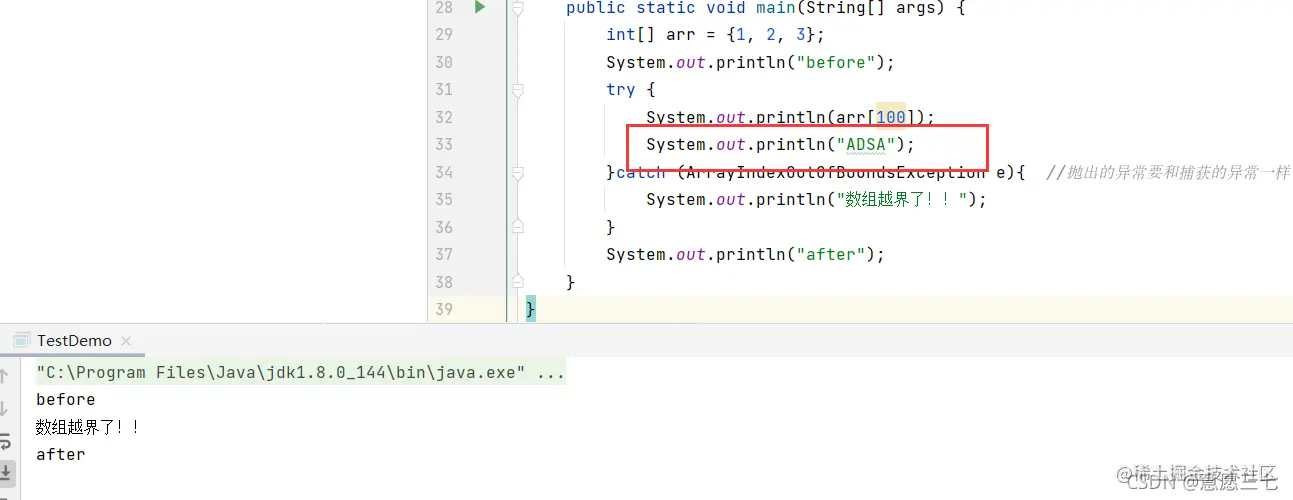1293x500 pixels.
Task: Click line number 32 in the gutter
Action: (x=443, y=117)
